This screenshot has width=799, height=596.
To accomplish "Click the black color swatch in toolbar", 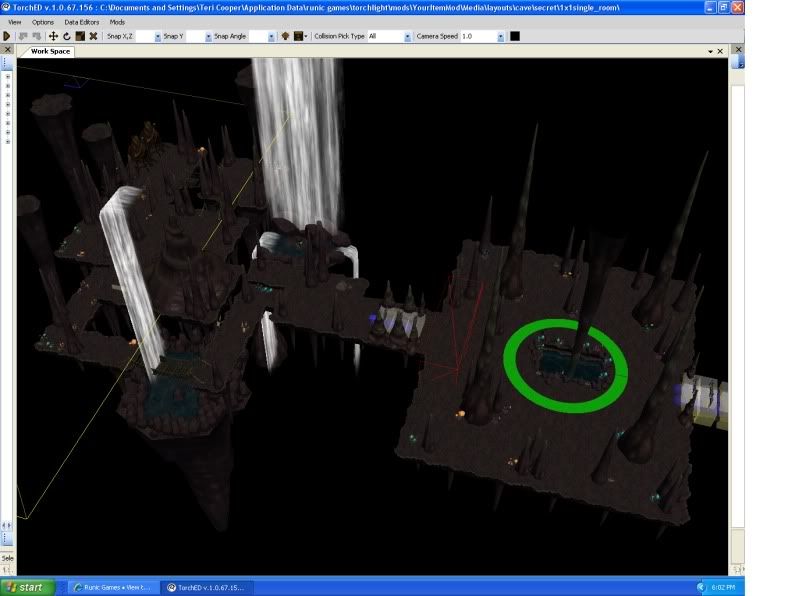I will [x=515, y=36].
